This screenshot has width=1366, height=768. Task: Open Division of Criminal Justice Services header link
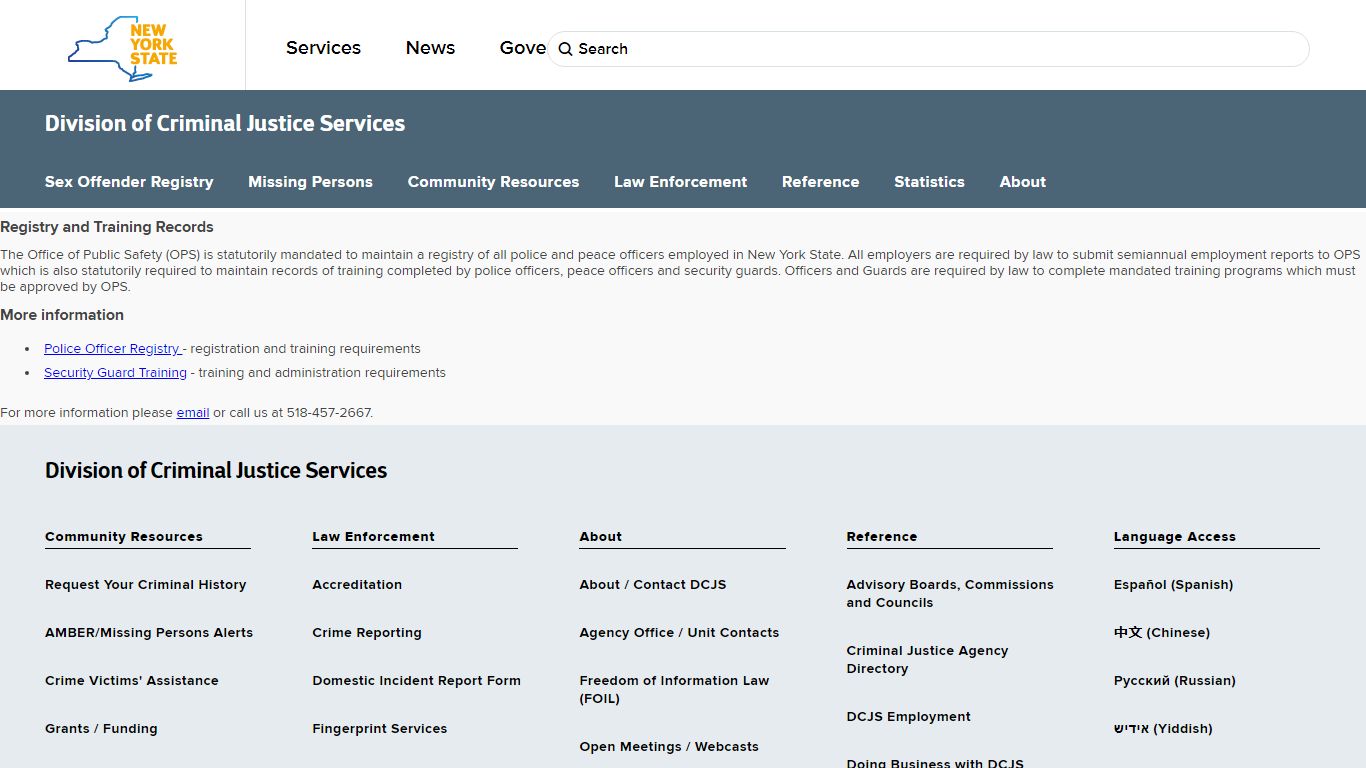[x=225, y=123]
